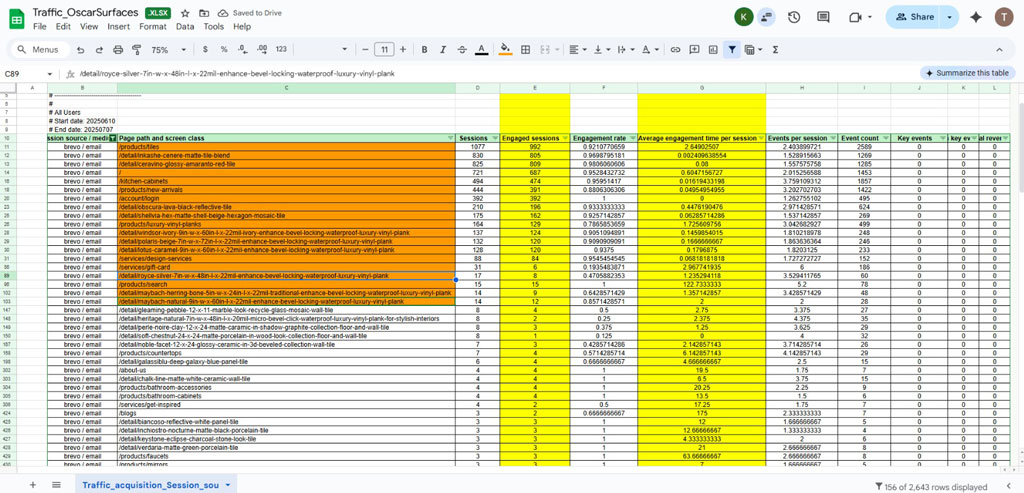
Task: Open filter on Page path column
Action: point(451,138)
